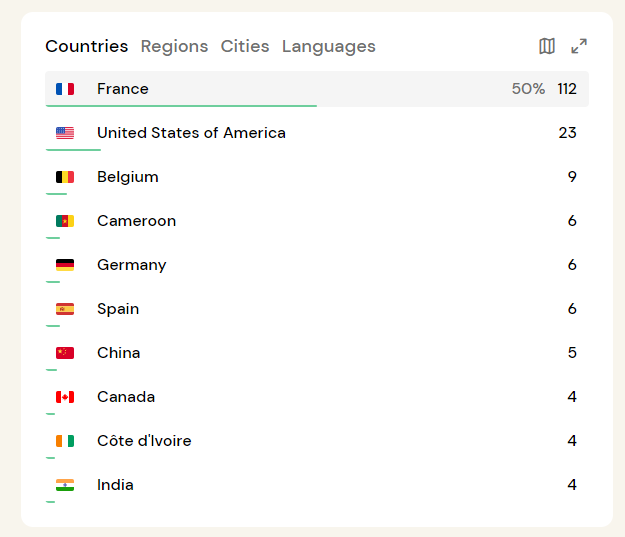The width and height of the screenshot is (625, 537).
Task: Click the France flag icon
Action: [65, 89]
